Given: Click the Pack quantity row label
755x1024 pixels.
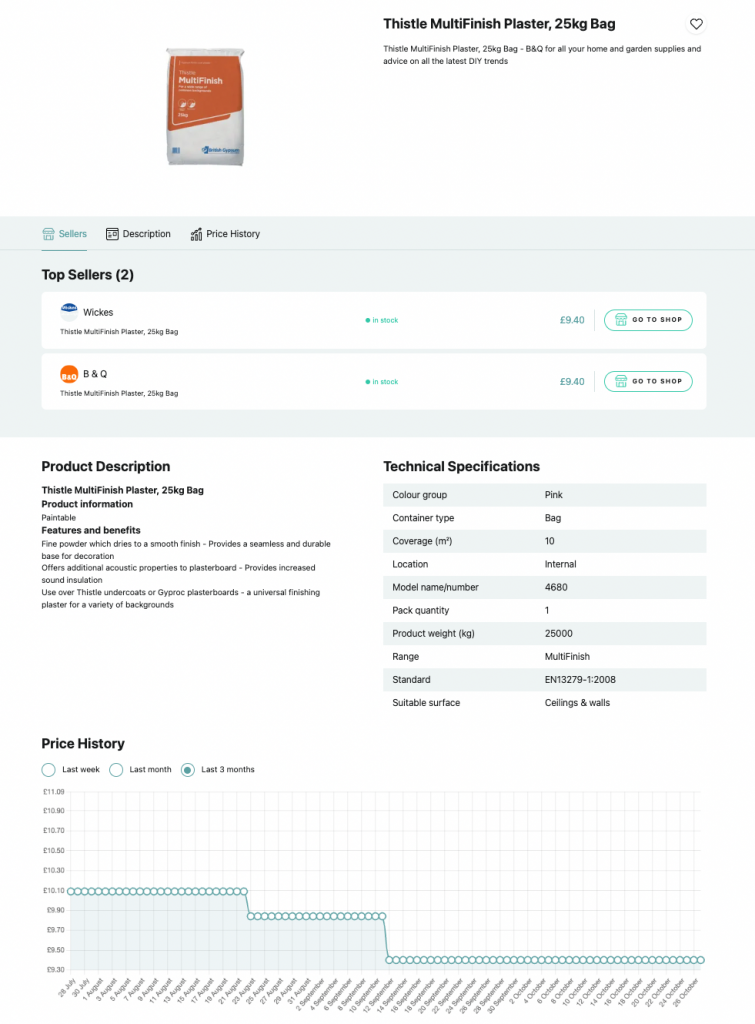Looking at the screenshot, I should [x=421, y=611].
